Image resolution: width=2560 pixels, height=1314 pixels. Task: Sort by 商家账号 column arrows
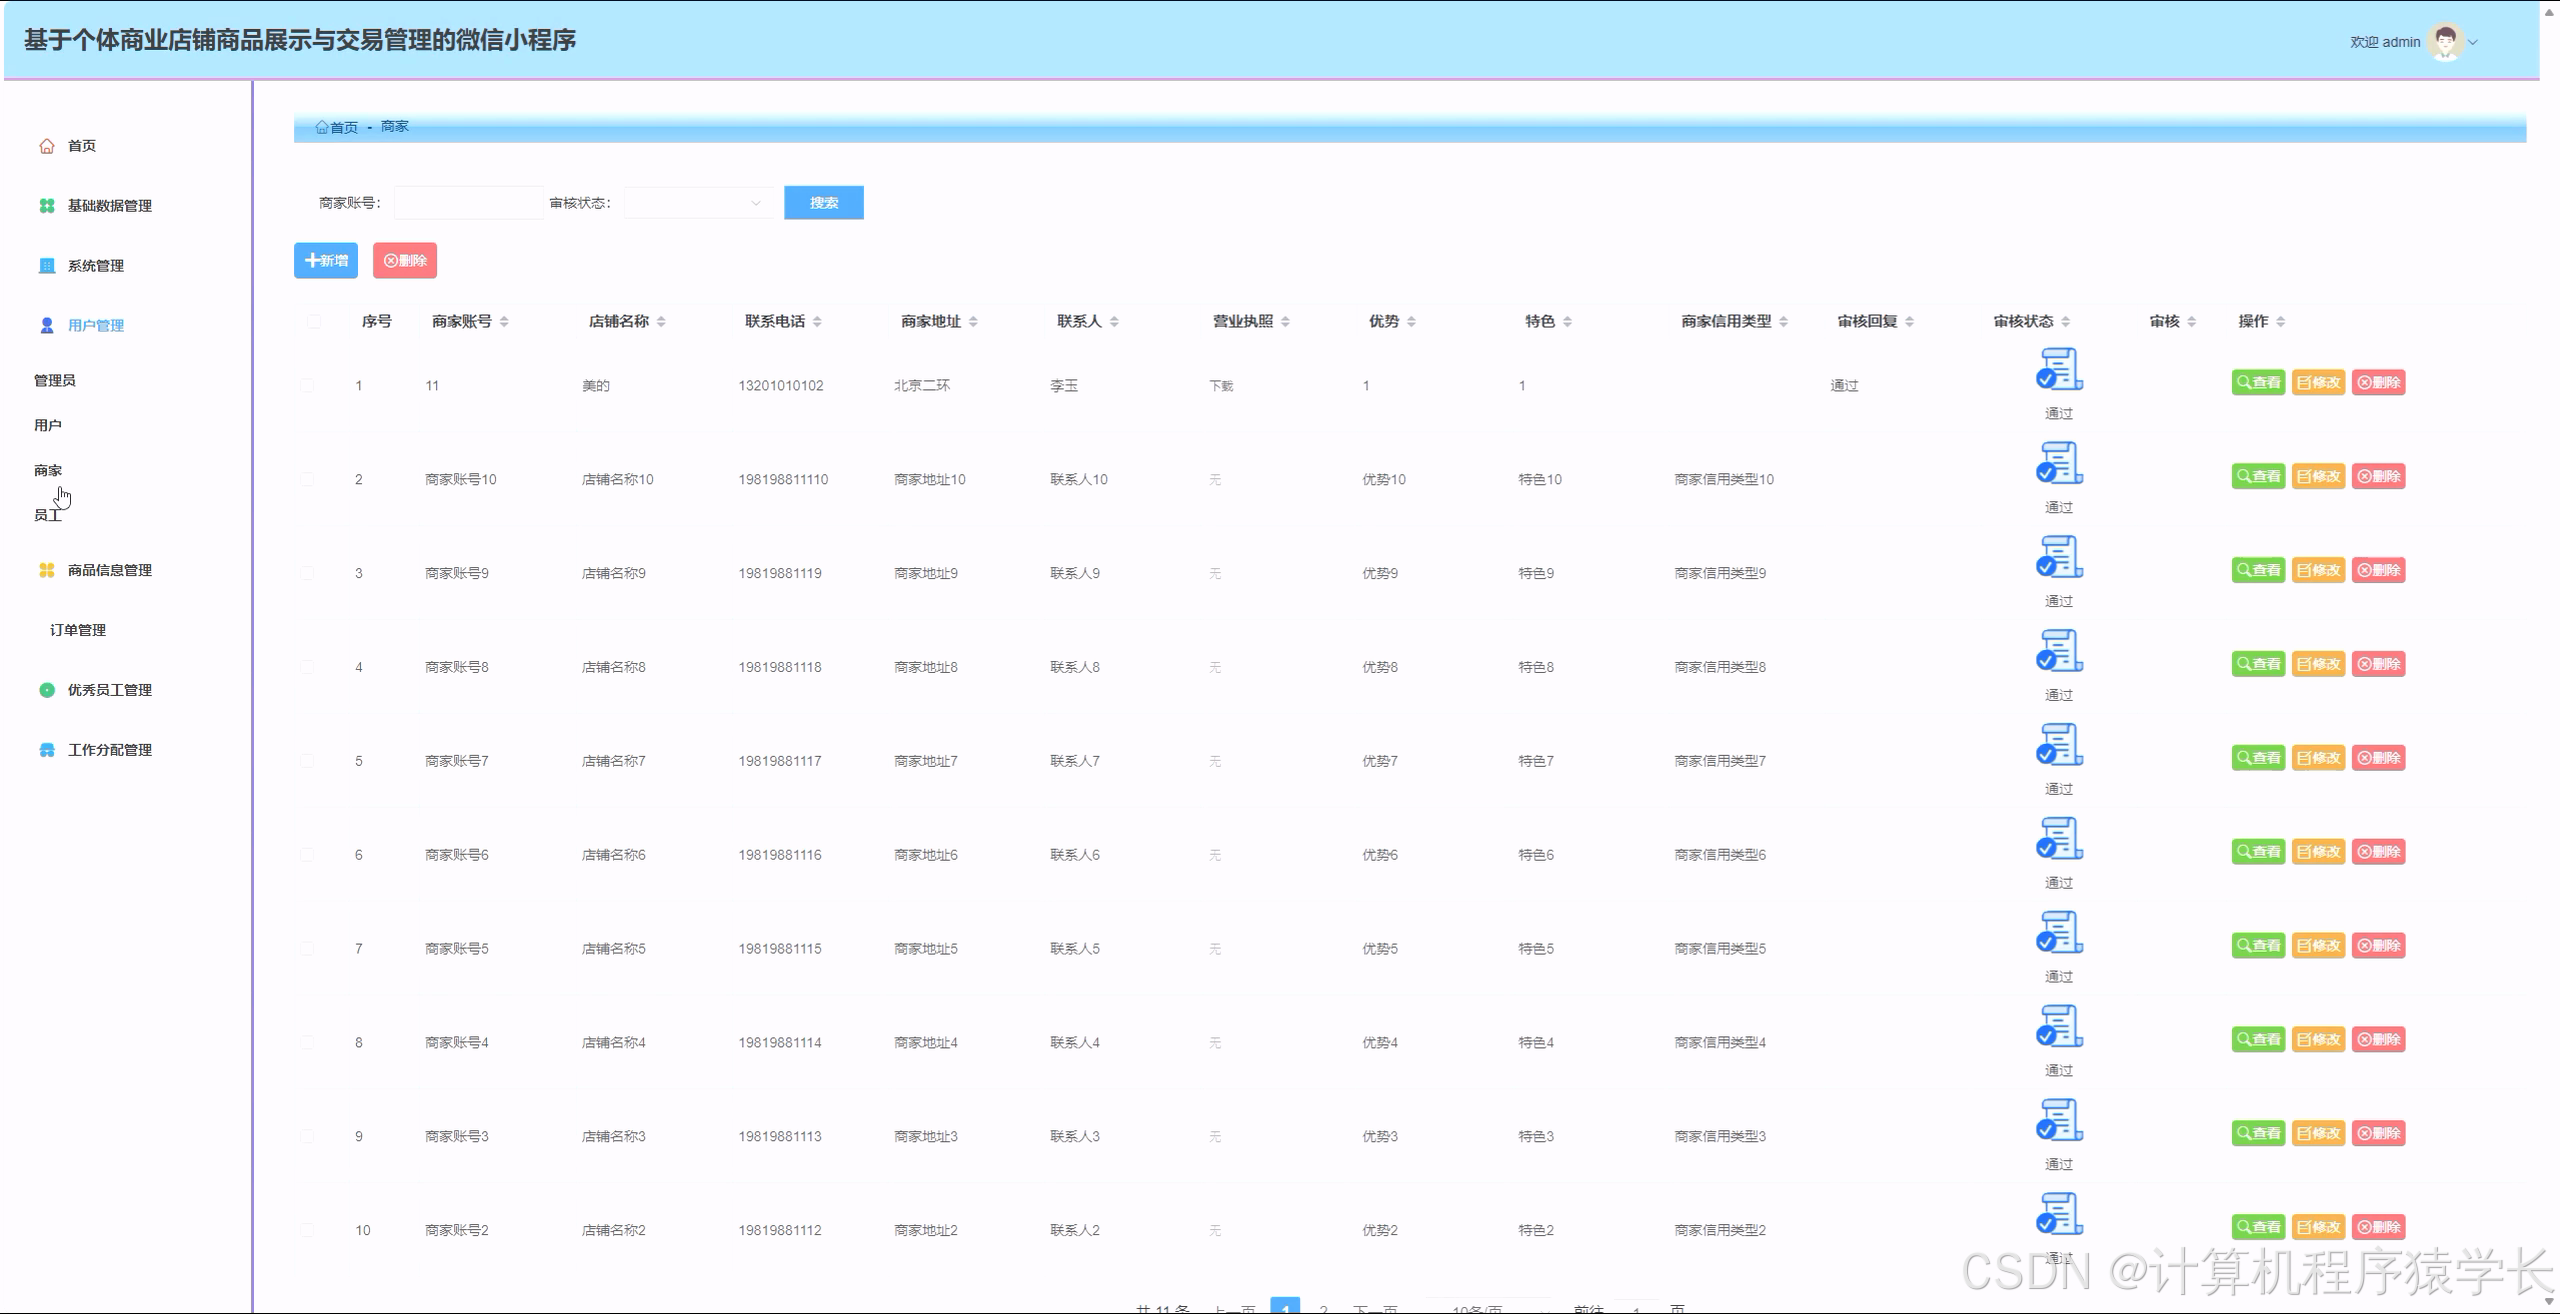point(504,322)
